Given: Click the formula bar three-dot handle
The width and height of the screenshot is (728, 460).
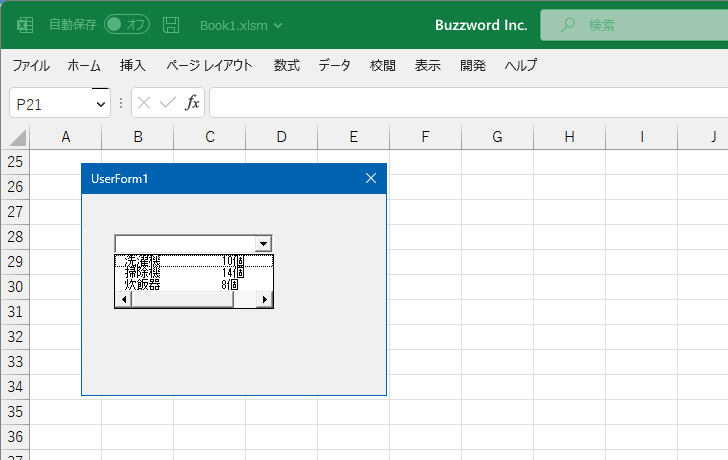Looking at the screenshot, I should [x=121, y=103].
